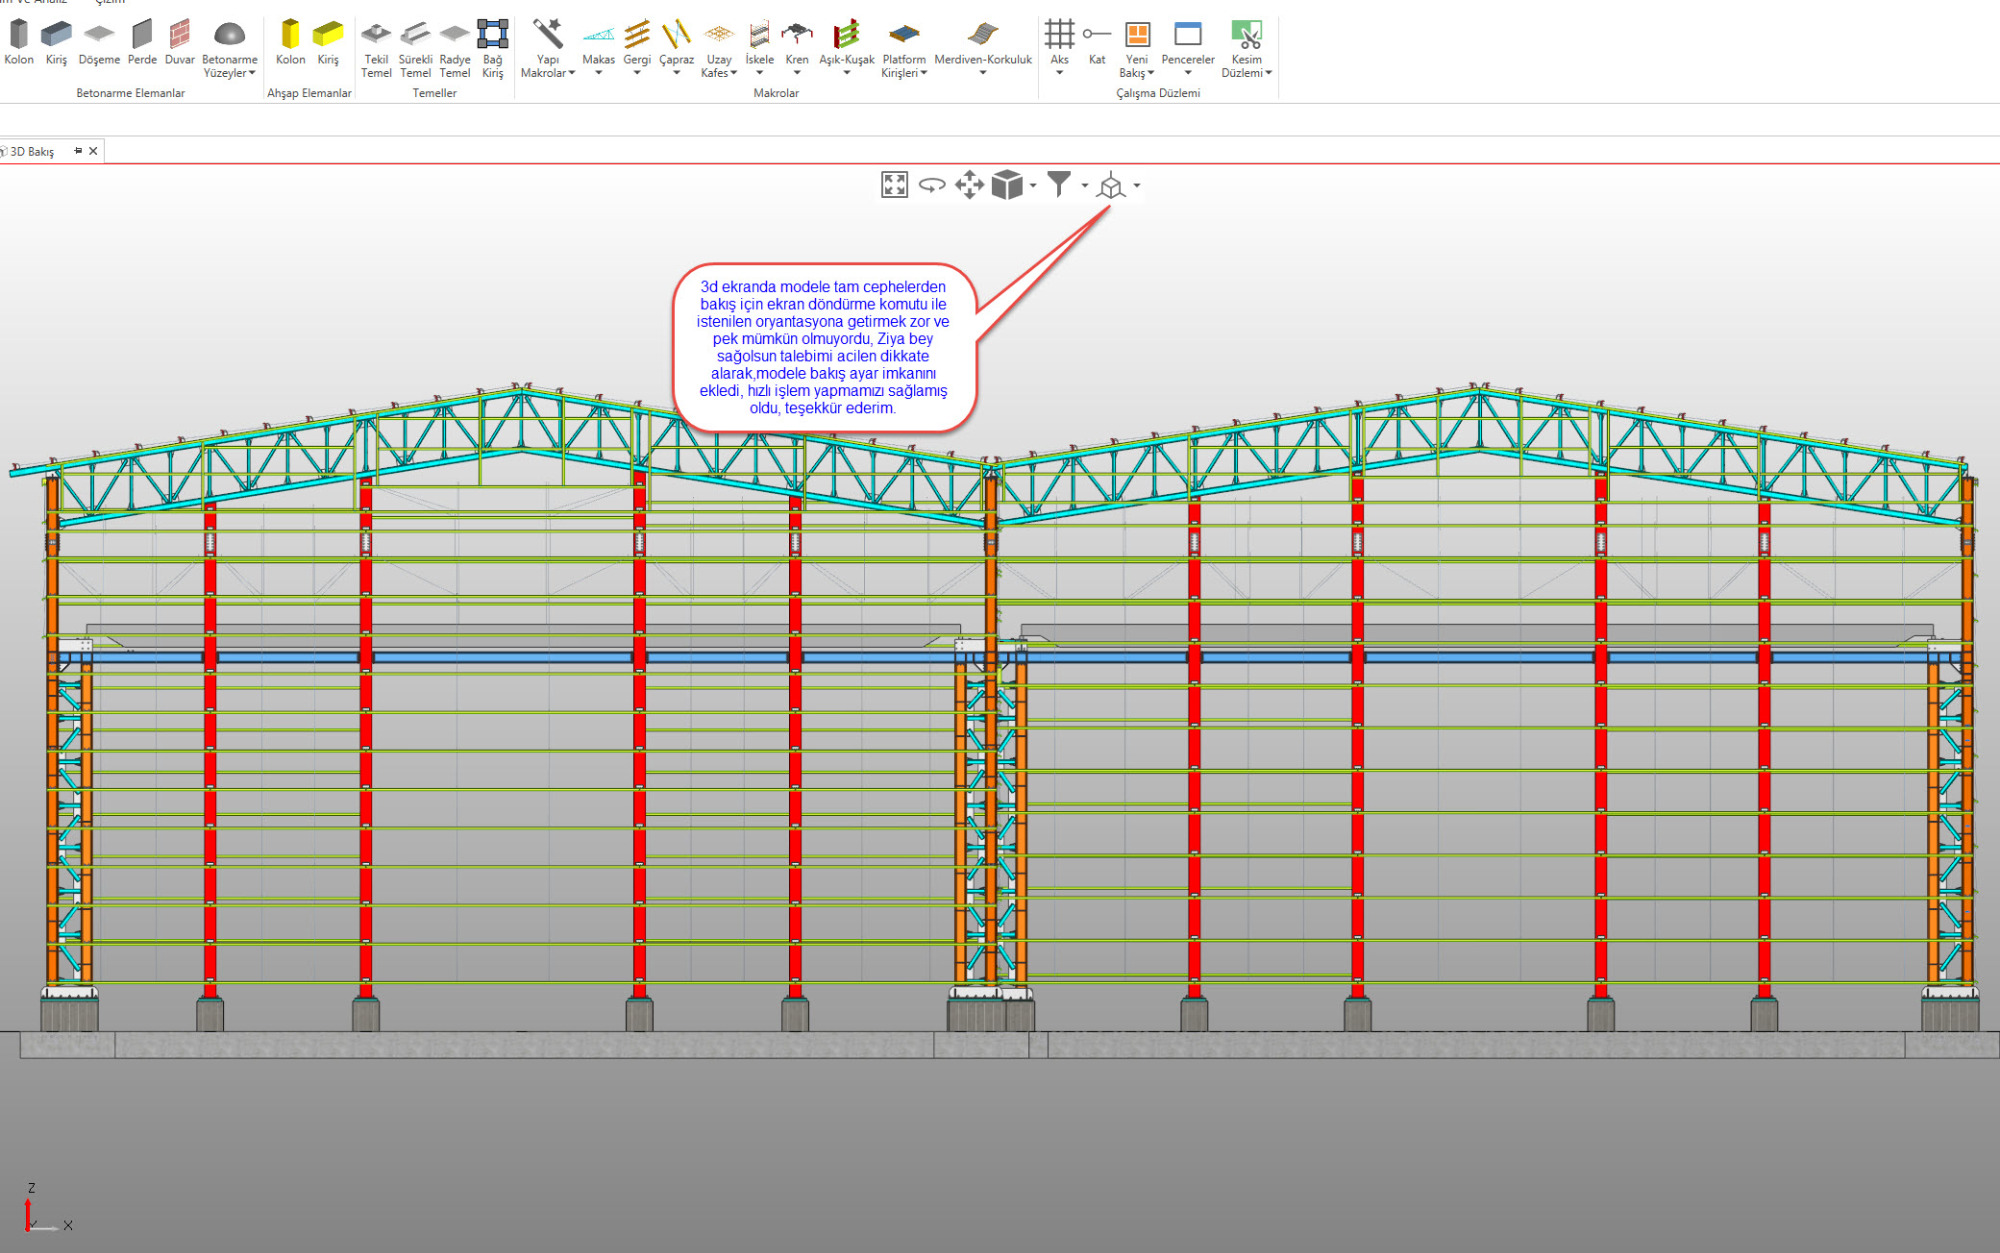Viewport: 2000px width, 1253px height.
Task: Expand the Makas truss dropdown
Action: click(598, 71)
